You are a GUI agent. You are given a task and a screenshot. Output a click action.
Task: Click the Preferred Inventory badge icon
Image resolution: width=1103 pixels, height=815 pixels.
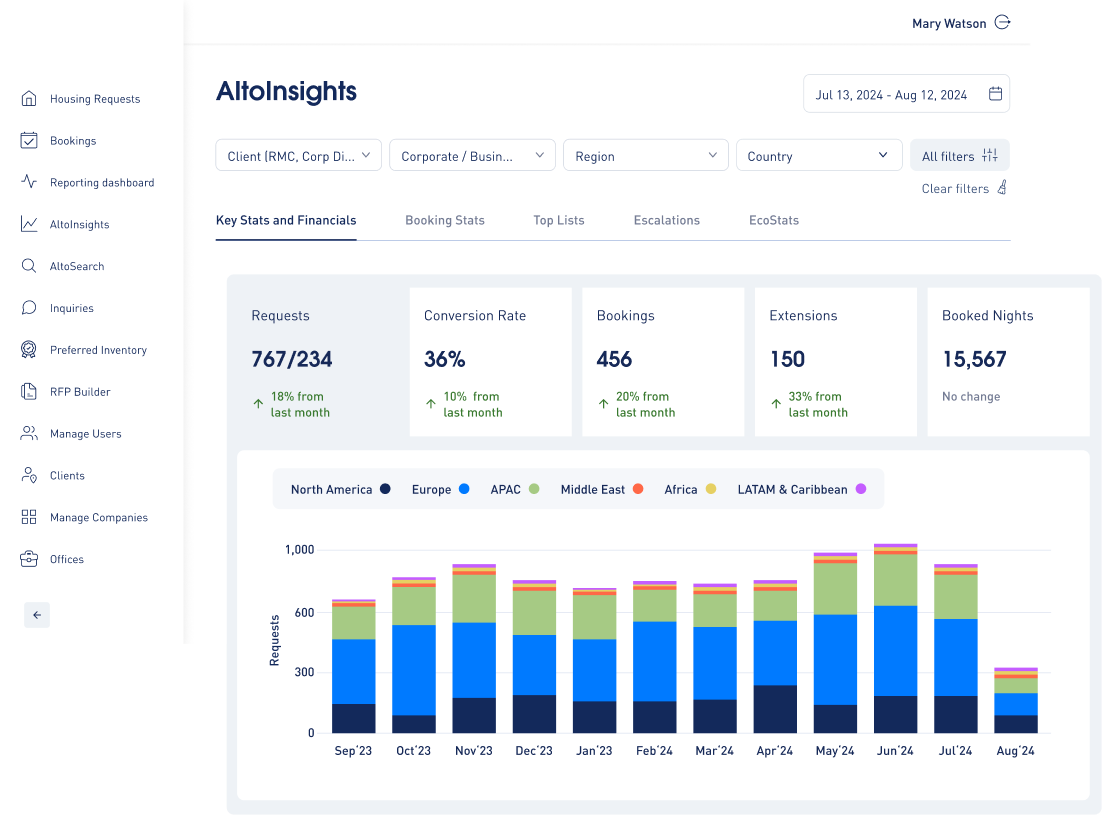click(x=29, y=349)
